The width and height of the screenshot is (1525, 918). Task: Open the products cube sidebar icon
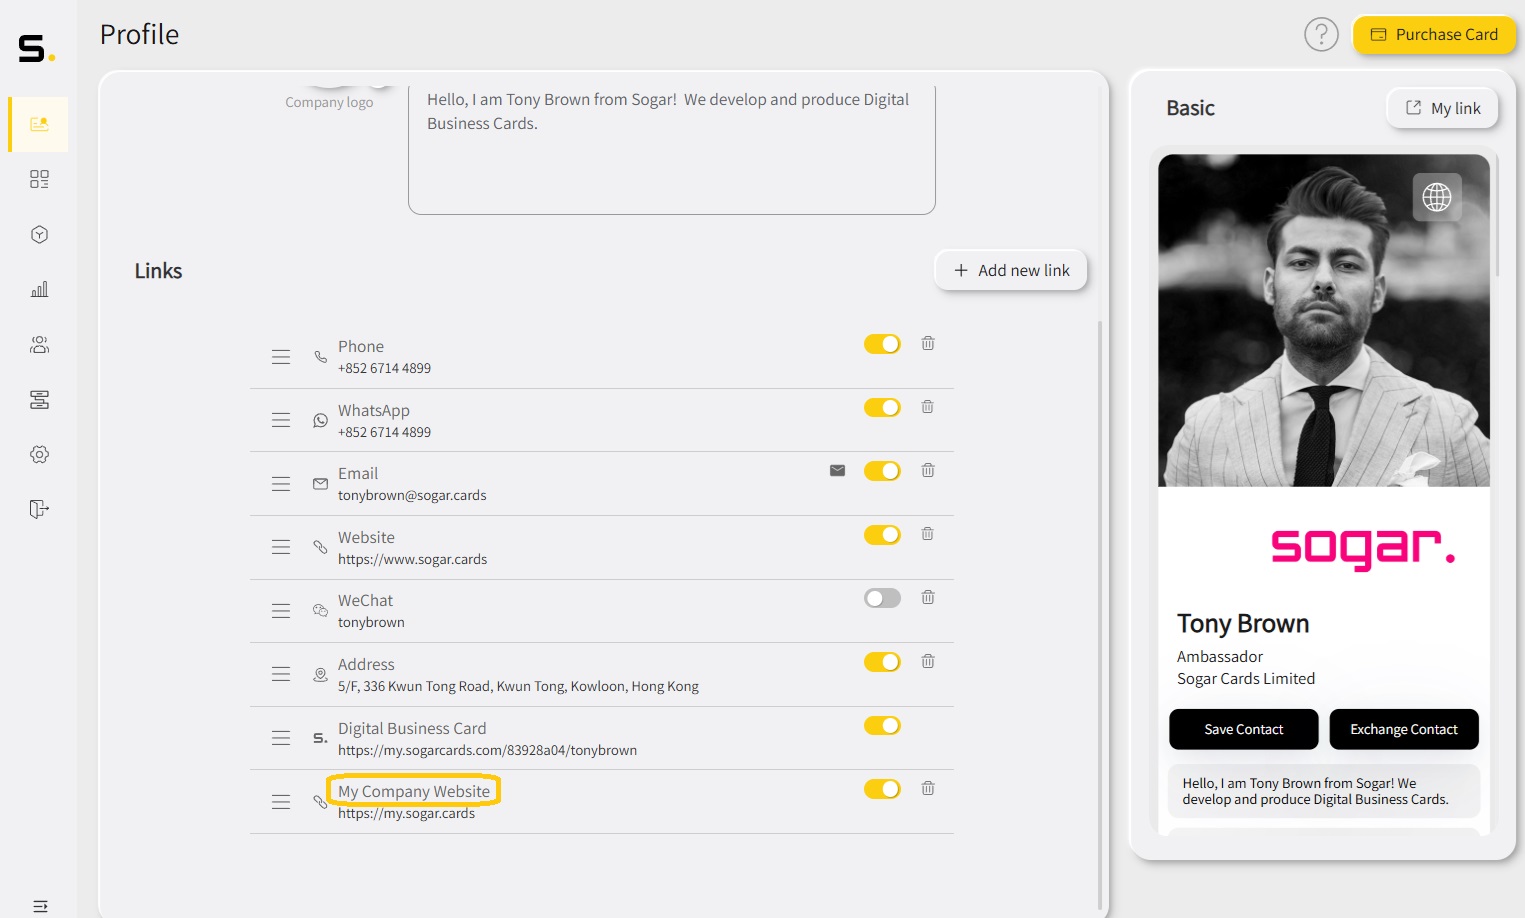tap(39, 234)
